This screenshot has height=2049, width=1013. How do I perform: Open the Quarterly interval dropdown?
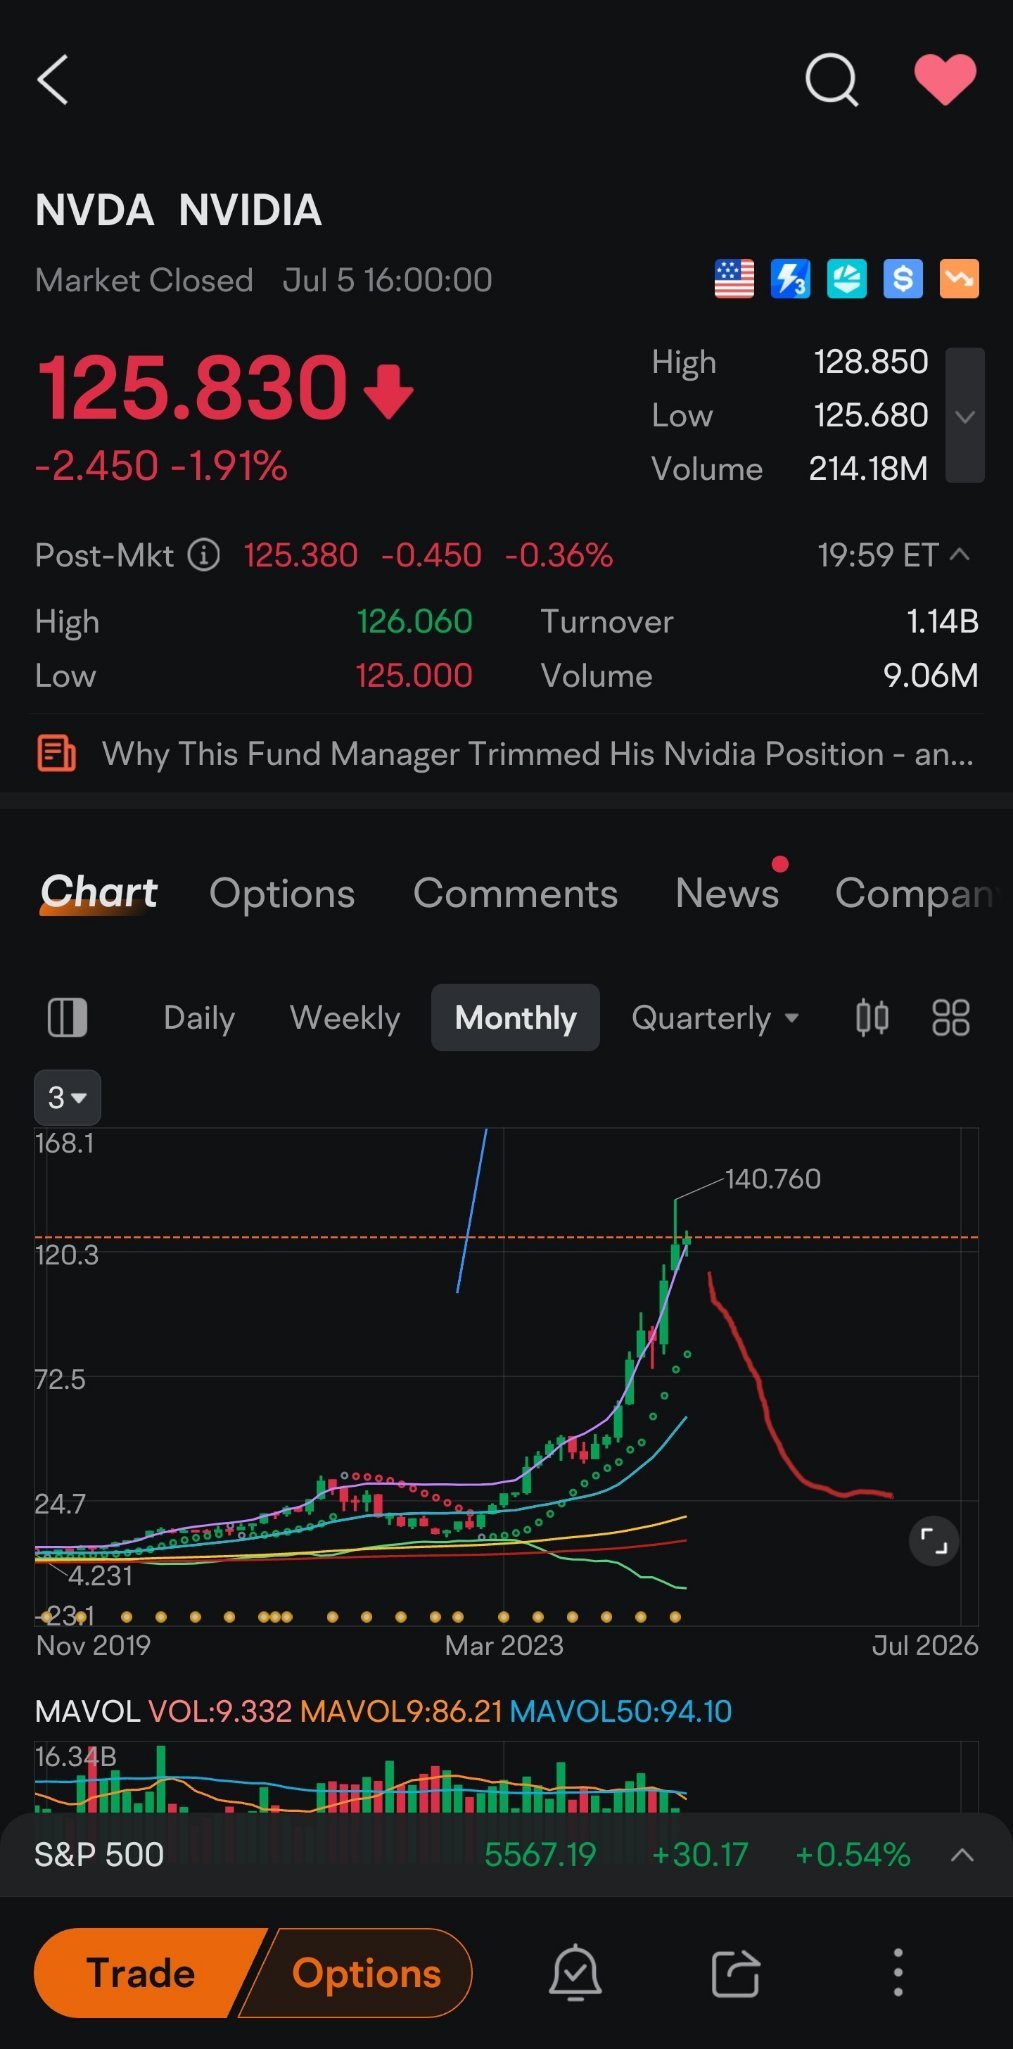point(714,1018)
